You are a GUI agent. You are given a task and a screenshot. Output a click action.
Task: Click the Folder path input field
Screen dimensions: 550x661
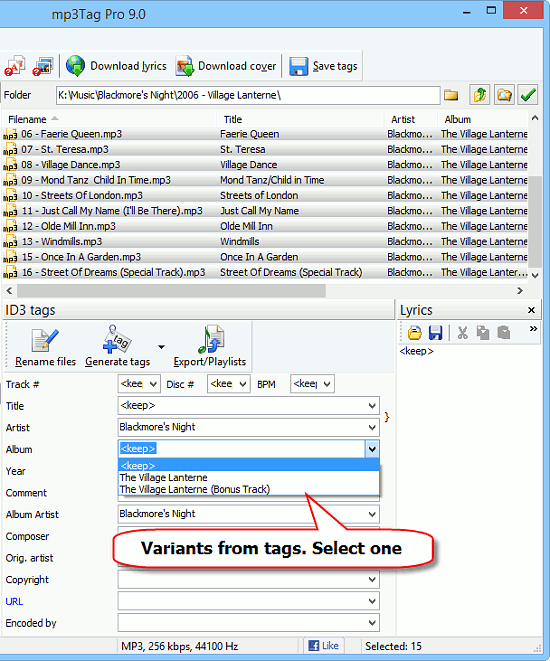point(248,95)
